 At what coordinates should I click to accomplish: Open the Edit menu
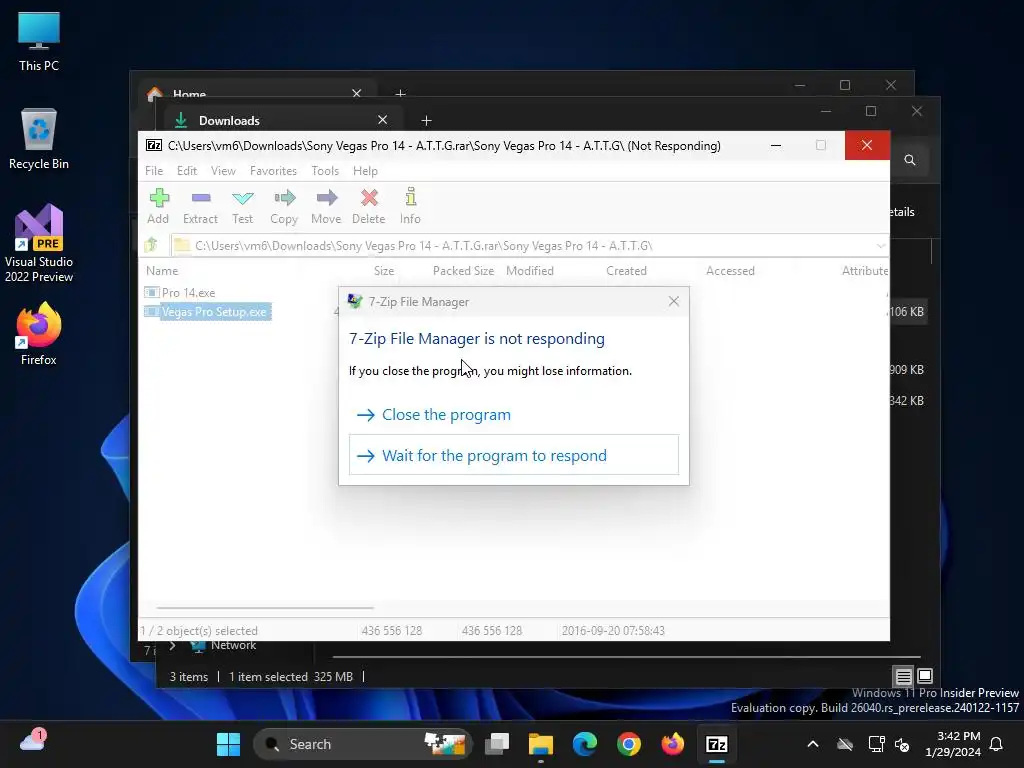(x=187, y=170)
